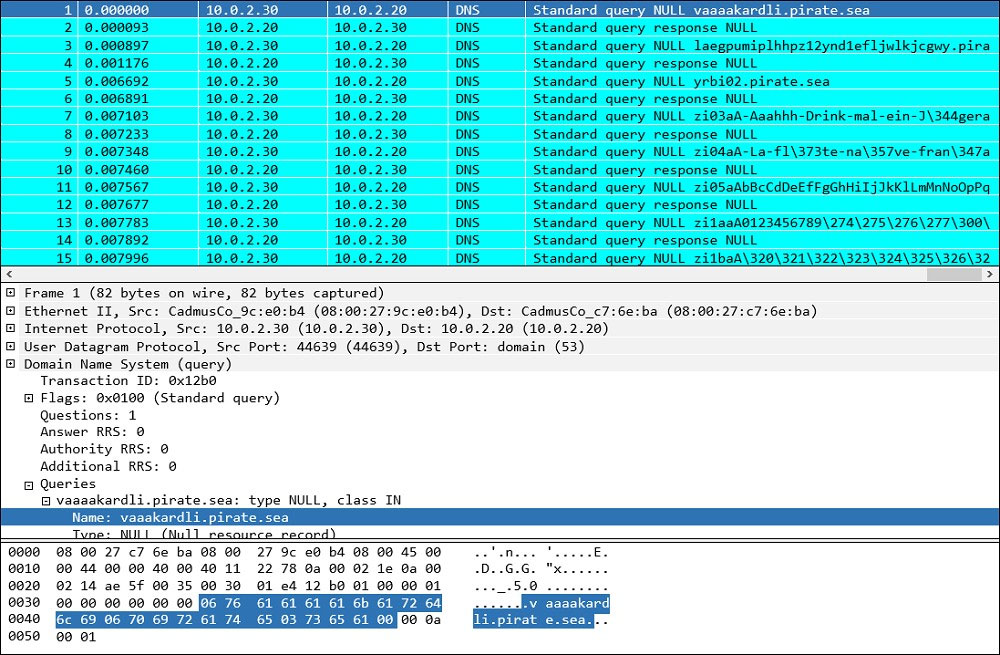Select packet 6 at time 0.006891
Image resolution: width=1000 pixels, height=655 pixels.
click(500, 99)
